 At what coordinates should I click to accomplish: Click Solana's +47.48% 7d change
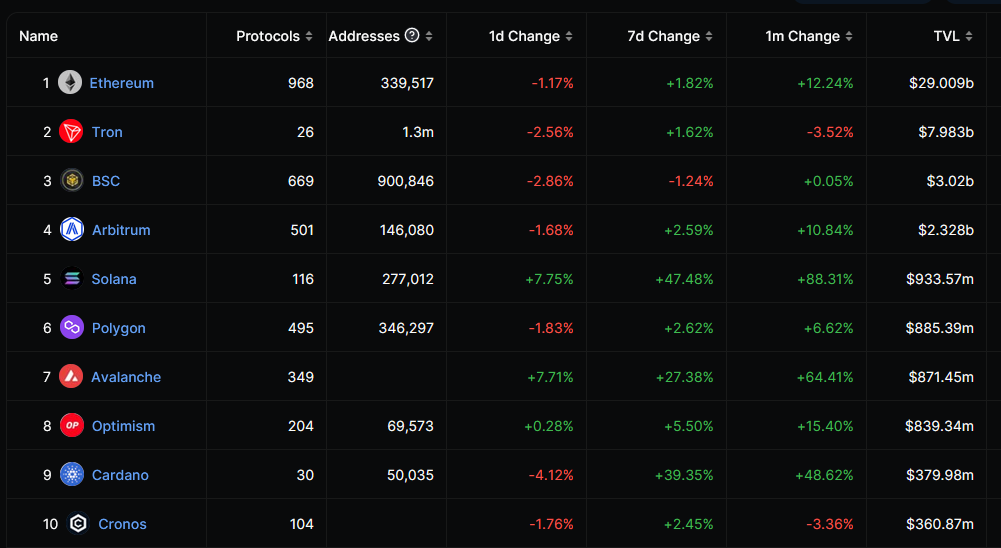click(684, 279)
